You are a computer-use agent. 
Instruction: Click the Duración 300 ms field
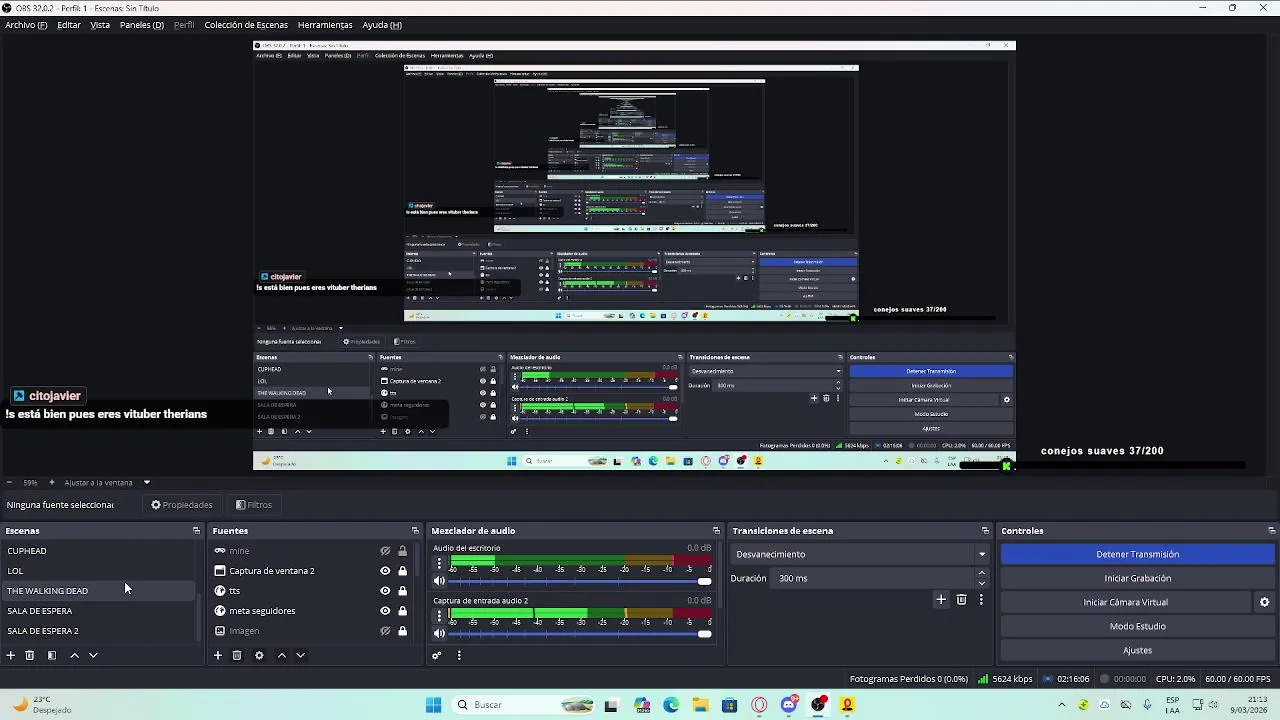tap(875, 578)
